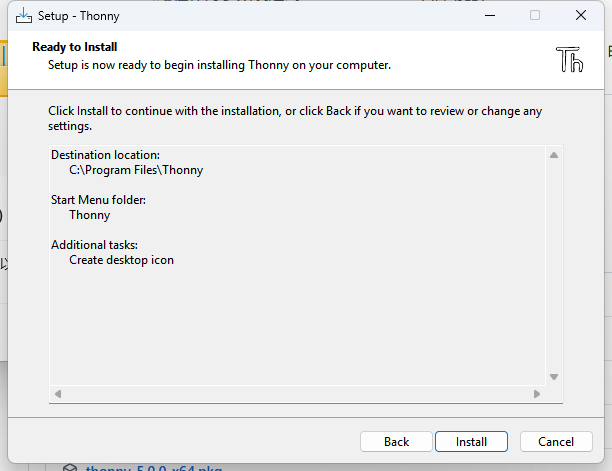Click the 'Destination location:' label
612x471 pixels.
tap(105, 155)
